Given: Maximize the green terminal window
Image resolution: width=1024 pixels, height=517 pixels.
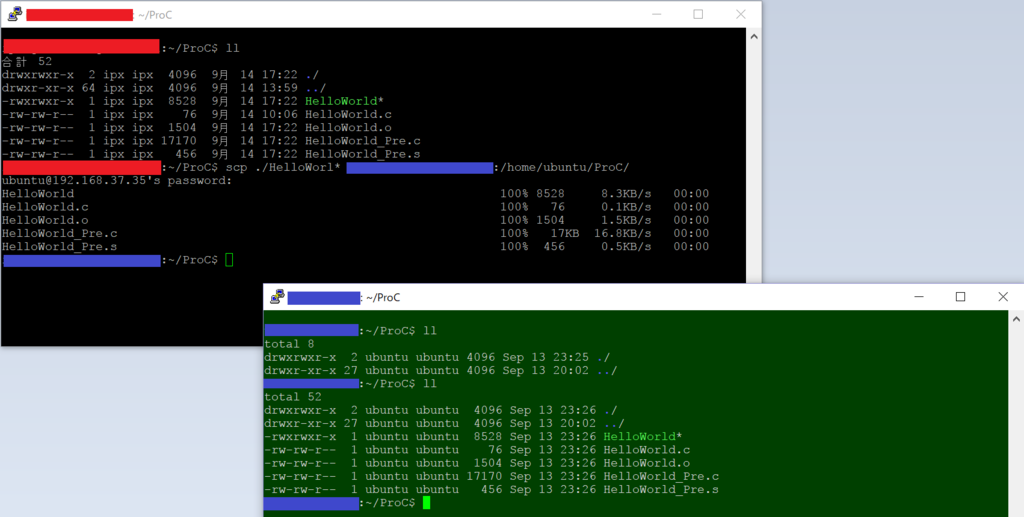Looking at the screenshot, I should [960, 297].
